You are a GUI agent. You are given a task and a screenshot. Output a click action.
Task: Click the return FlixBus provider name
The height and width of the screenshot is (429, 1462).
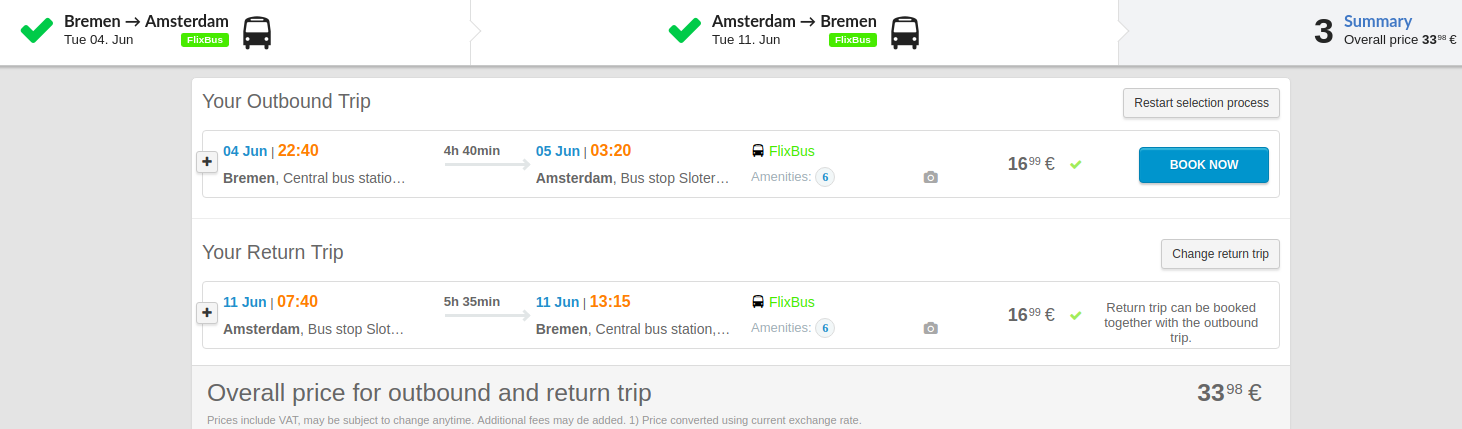tap(792, 302)
